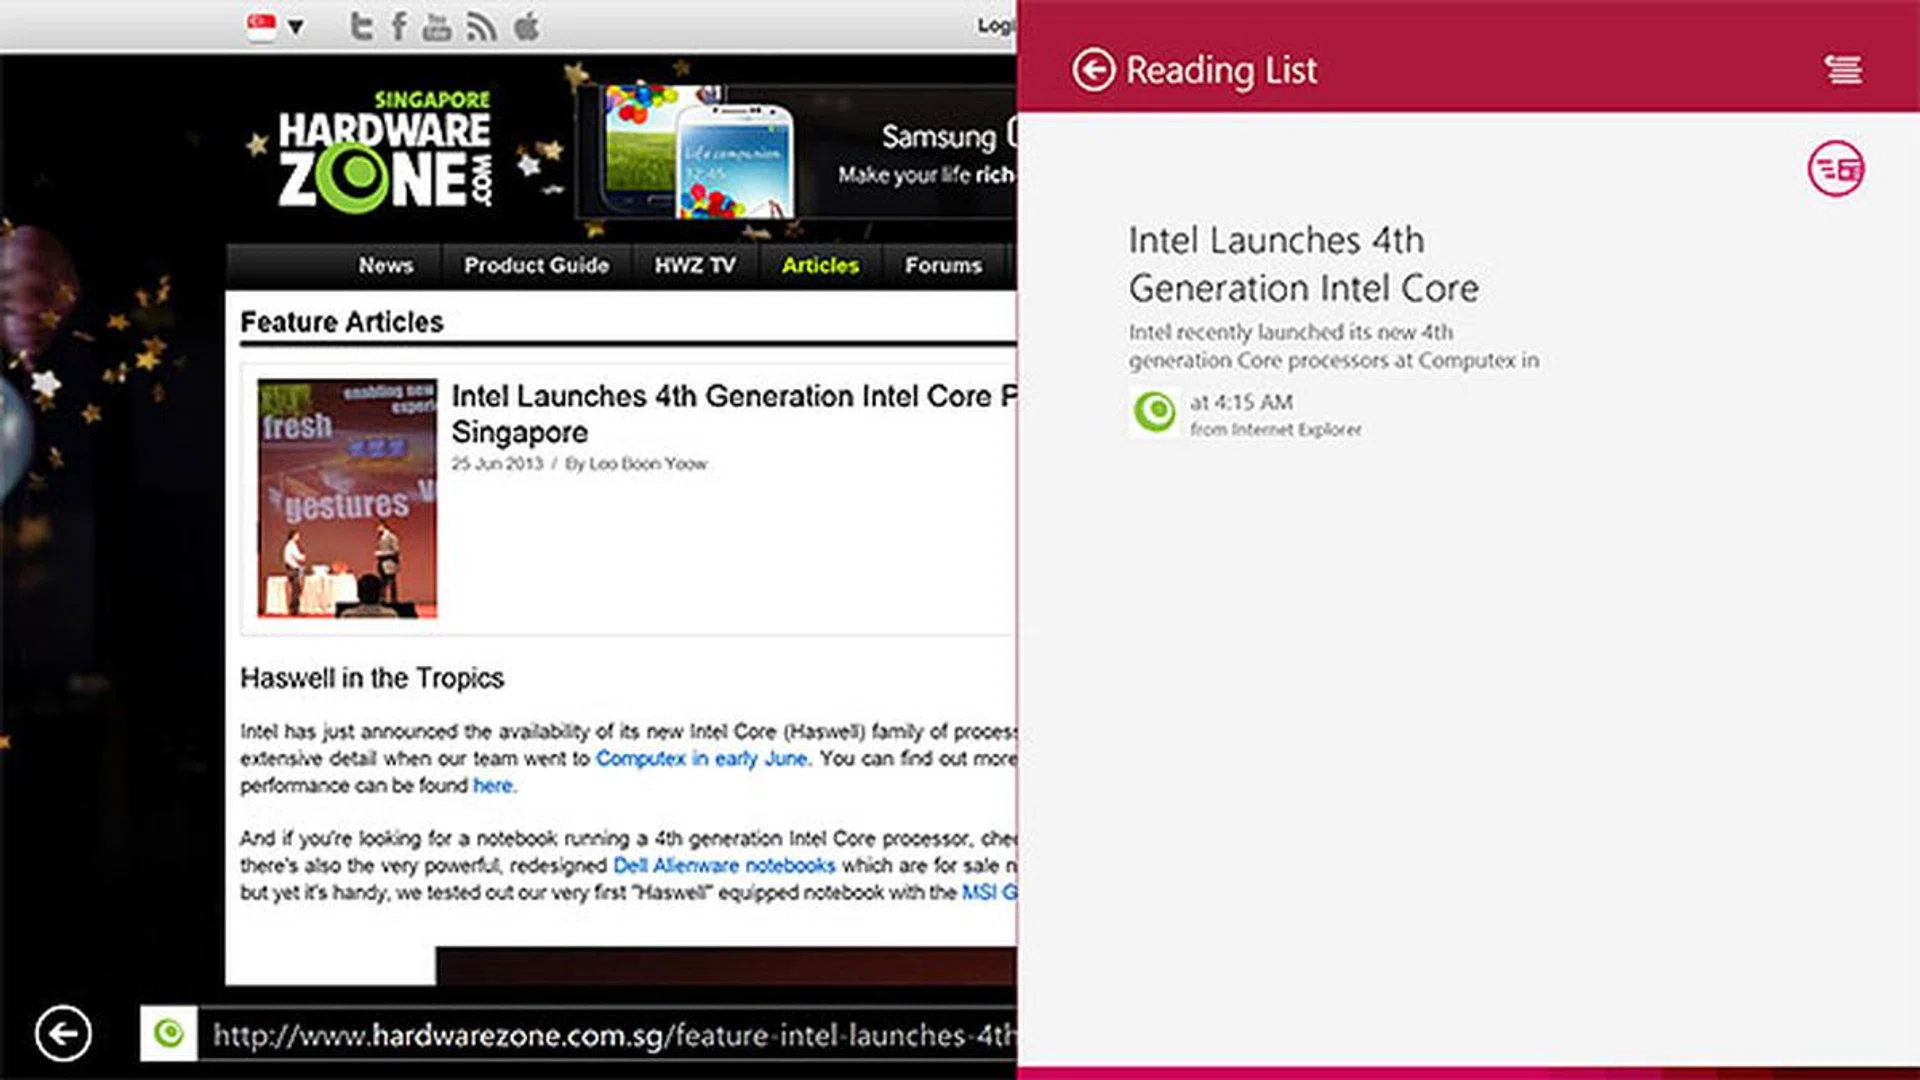Open the News menu tab
This screenshot has width=1920, height=1080.
pos(385,265)
